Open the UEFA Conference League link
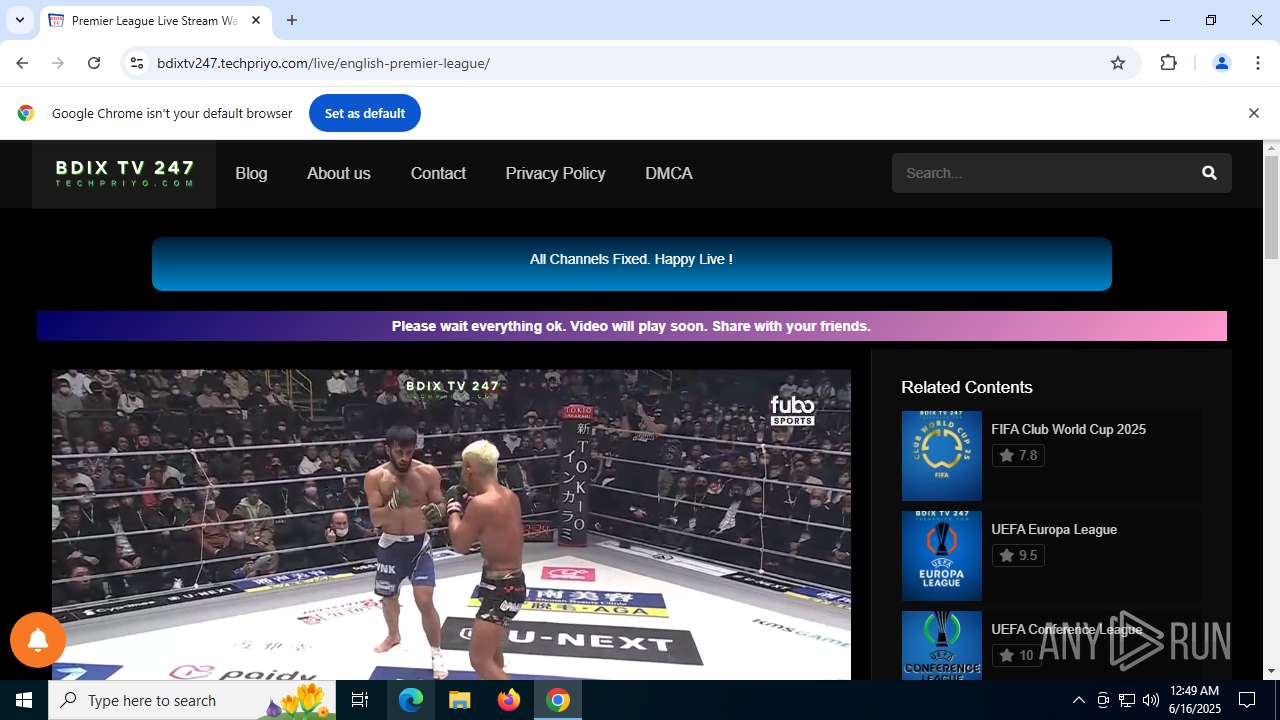Viewport: 1280px width, 720px height. [x=1066, y=629]
